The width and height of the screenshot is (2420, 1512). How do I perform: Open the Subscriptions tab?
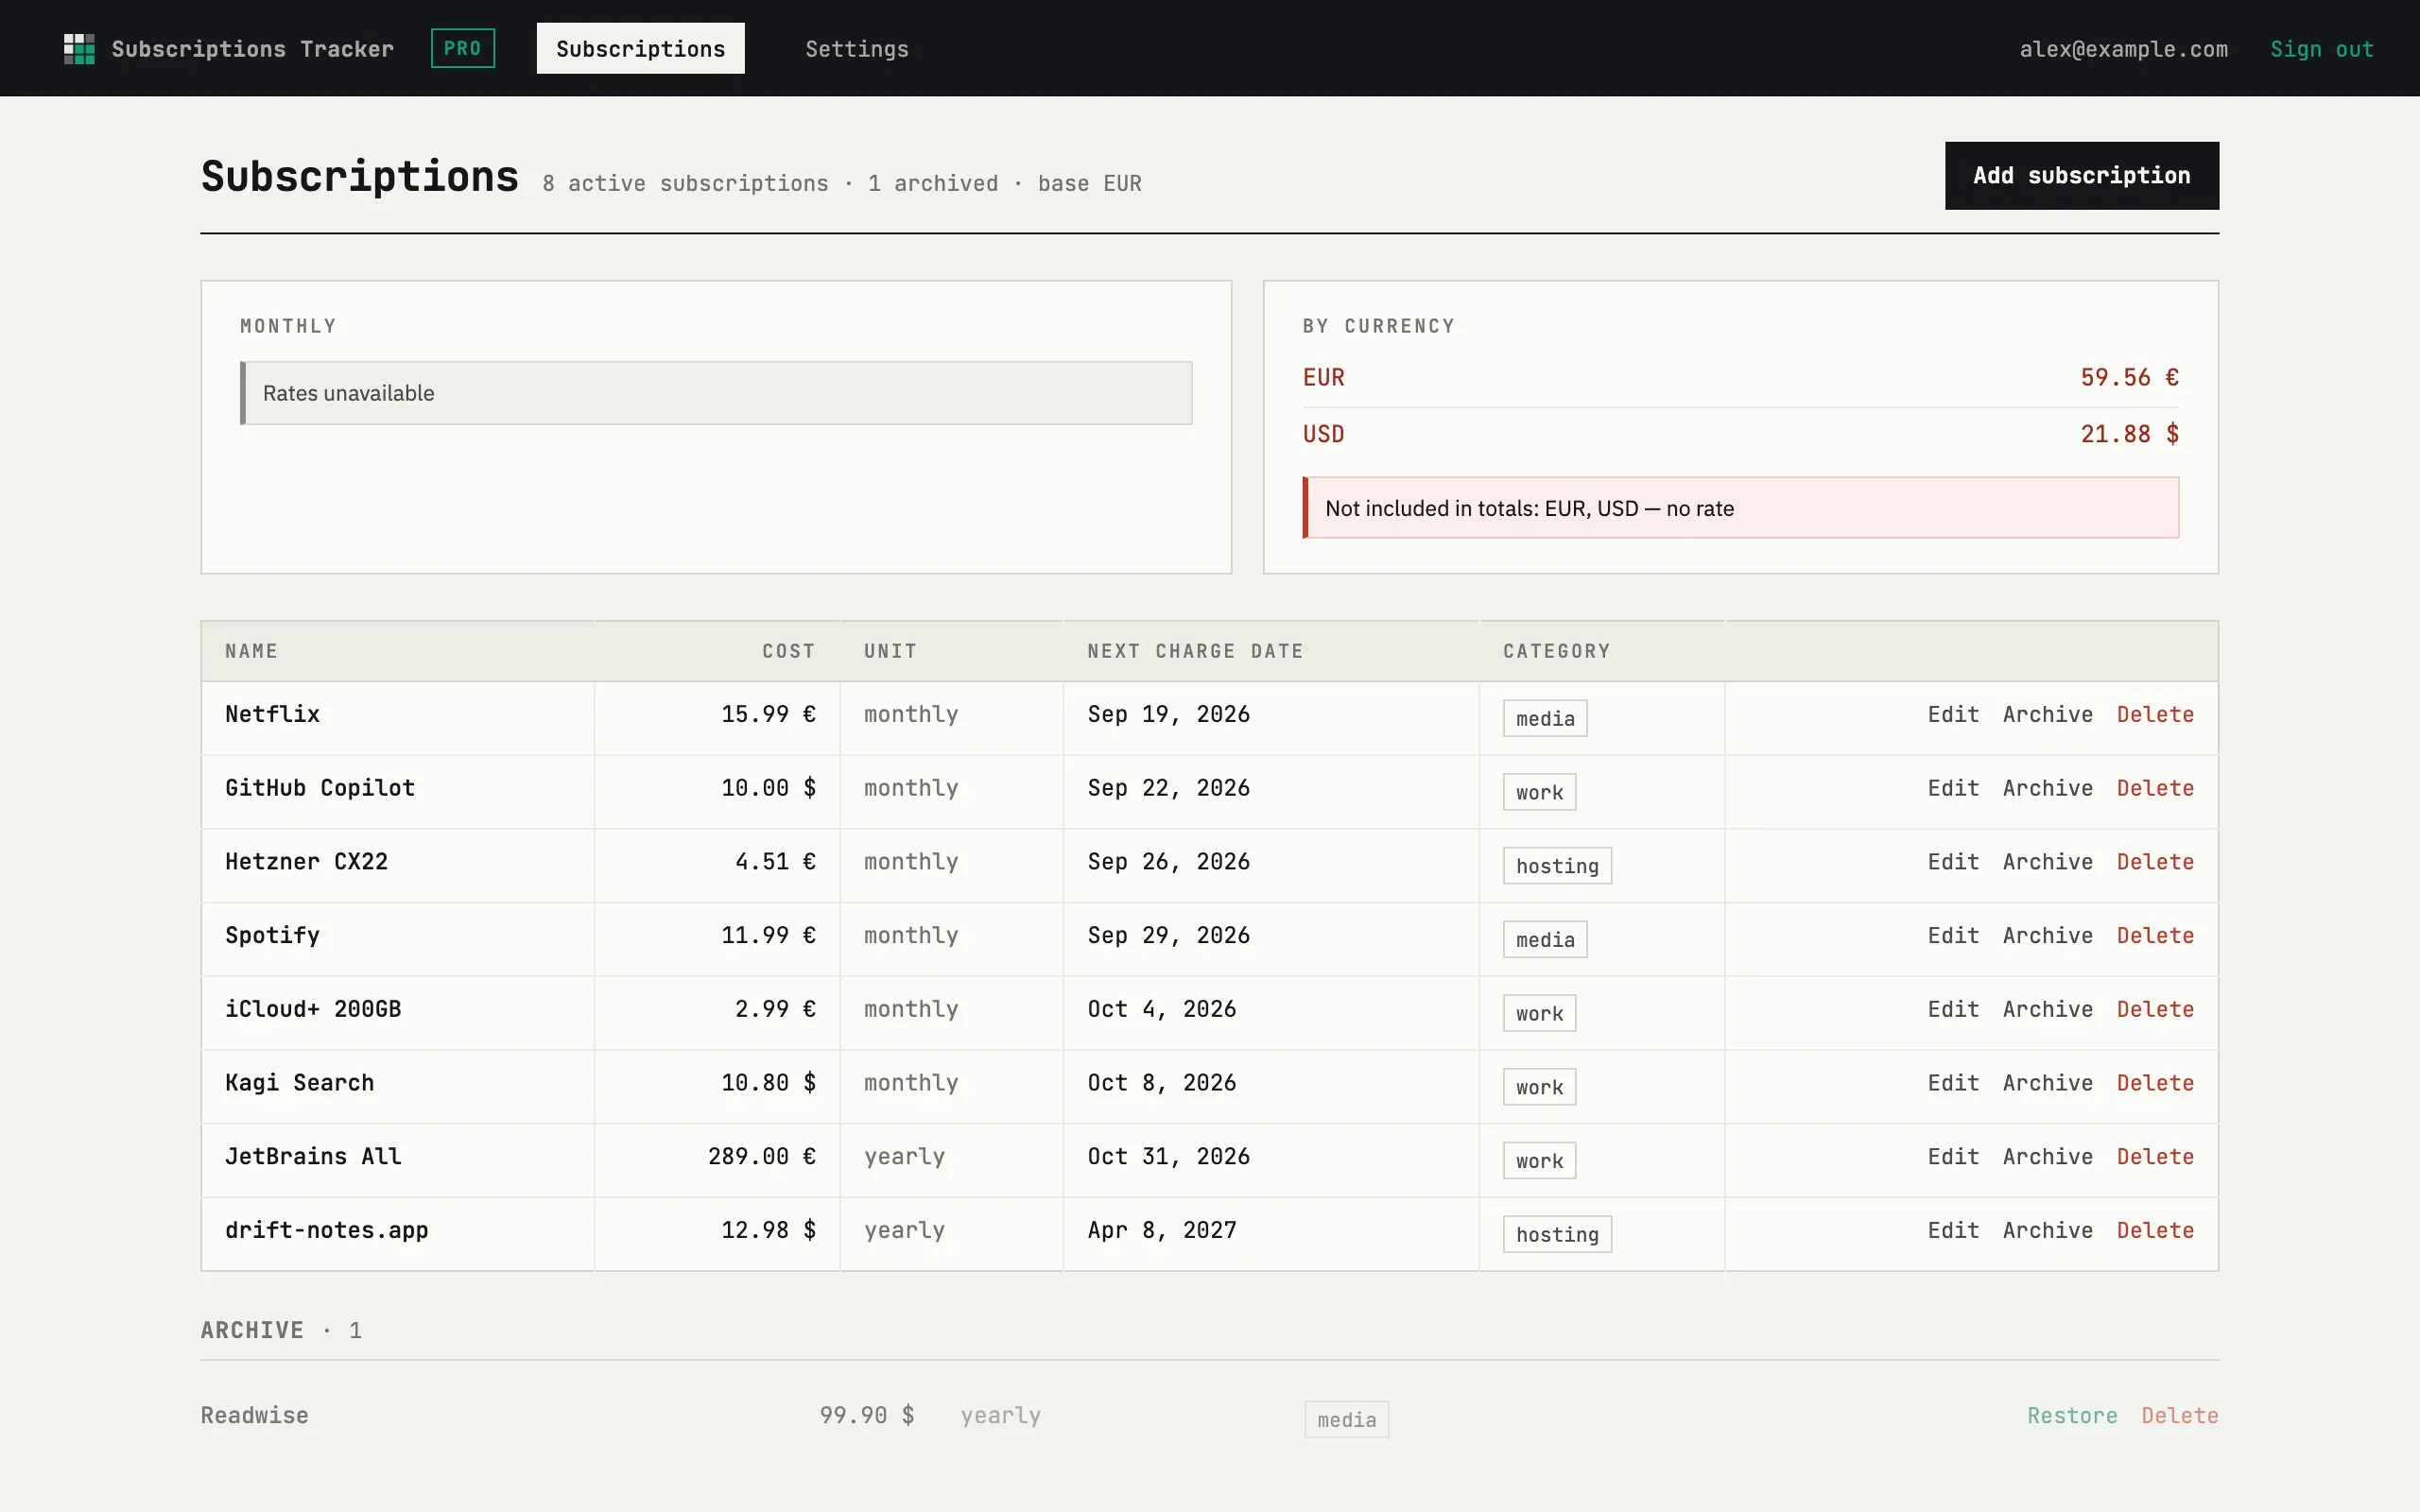(x=640, y=48)
